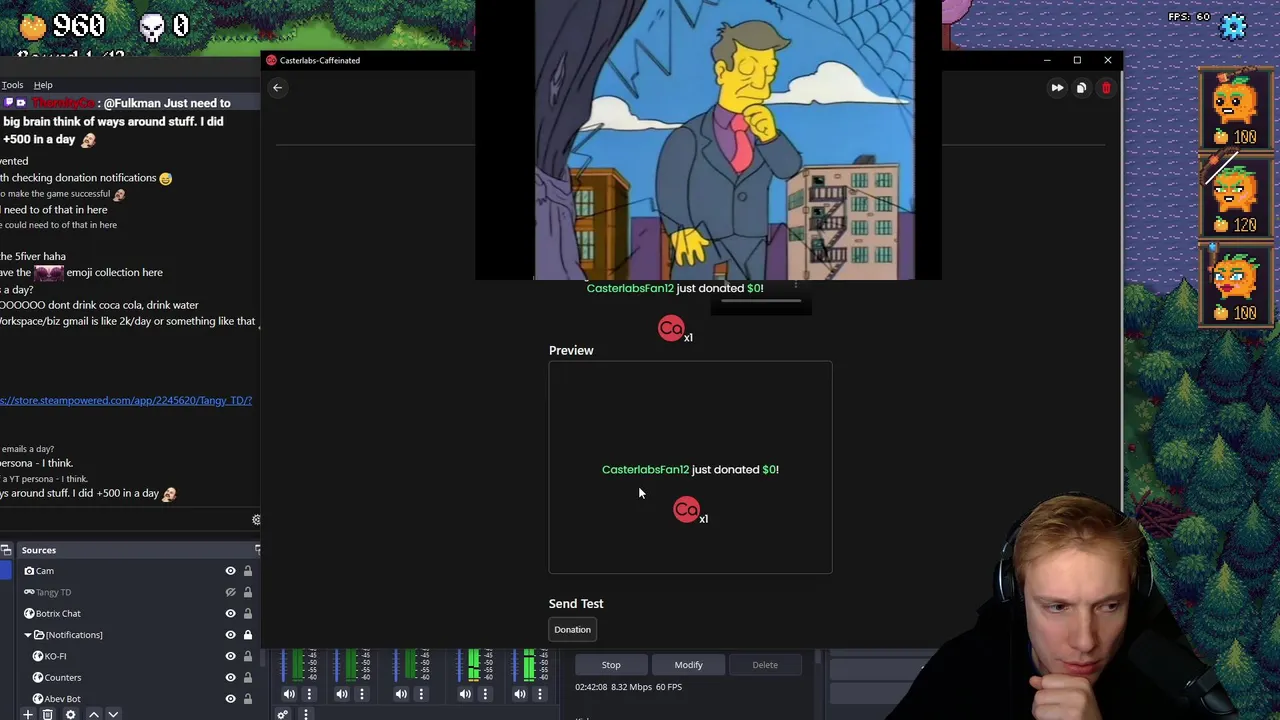Click the chat settings gear icon
This screenshot has width=1280, height=720.
coord(256,520)
